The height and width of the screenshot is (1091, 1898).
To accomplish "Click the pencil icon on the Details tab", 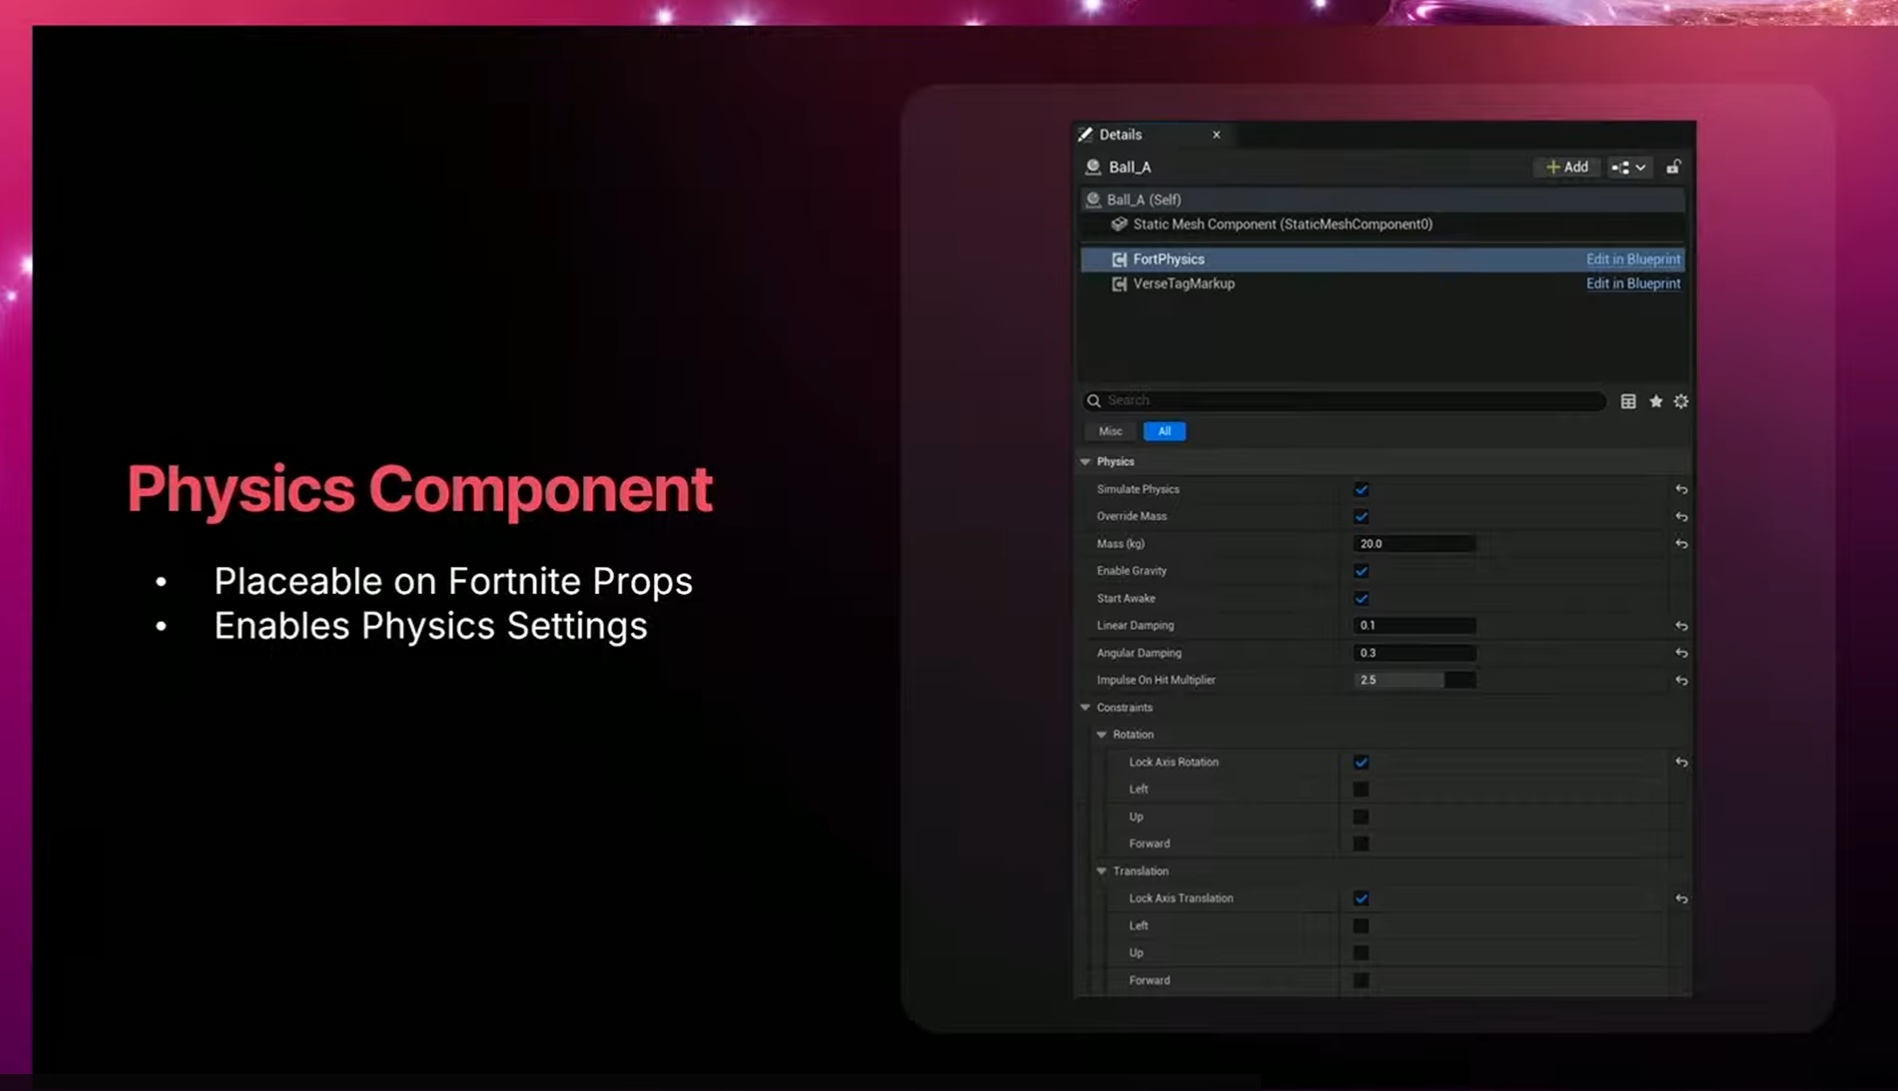I will [1085, 134].
